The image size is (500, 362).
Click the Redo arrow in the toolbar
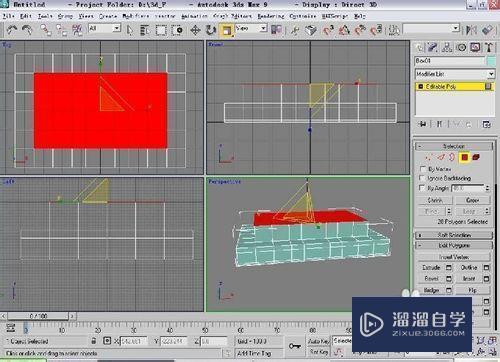(27, 30)
